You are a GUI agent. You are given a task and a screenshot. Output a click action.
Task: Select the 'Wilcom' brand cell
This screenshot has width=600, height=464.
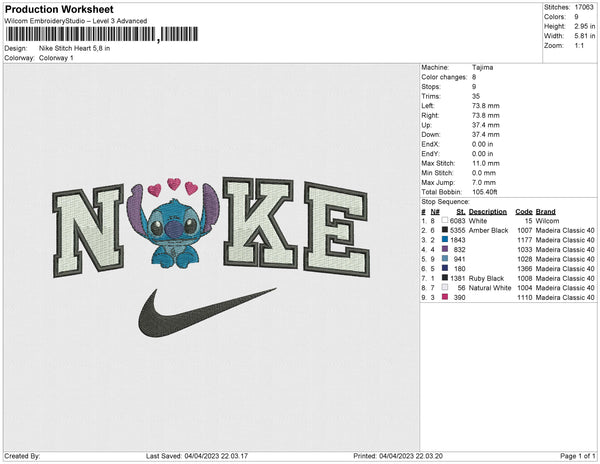tap(547, 221)
